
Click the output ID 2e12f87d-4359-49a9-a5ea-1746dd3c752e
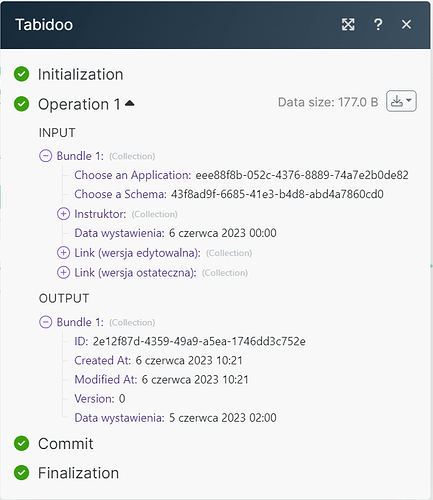[x=199, y=341]
